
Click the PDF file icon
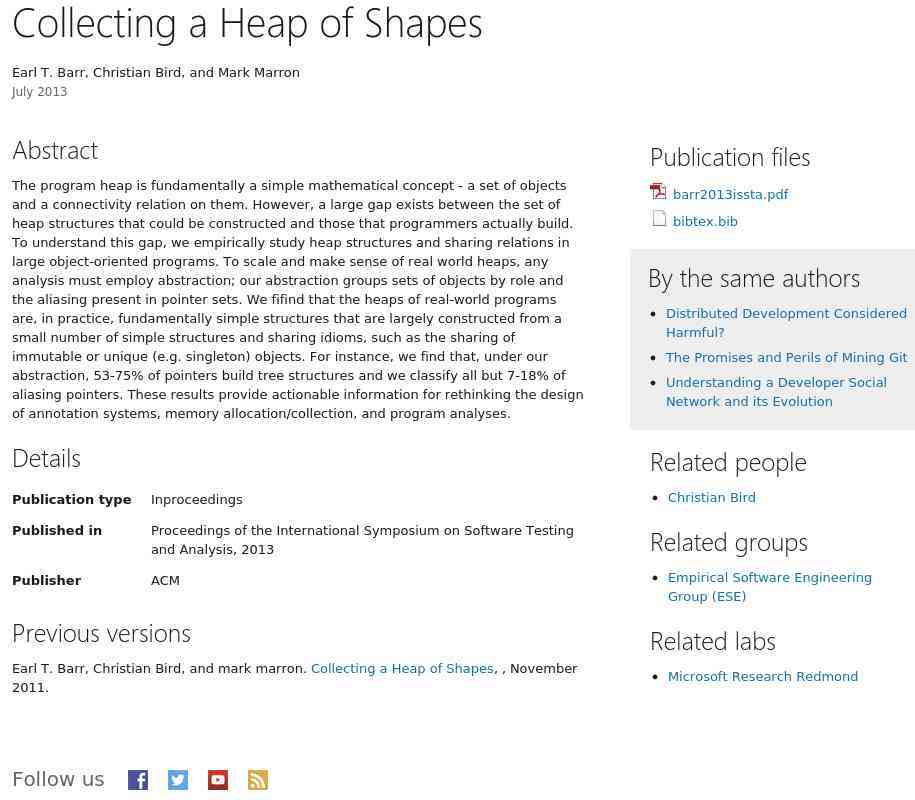[658, 192]
